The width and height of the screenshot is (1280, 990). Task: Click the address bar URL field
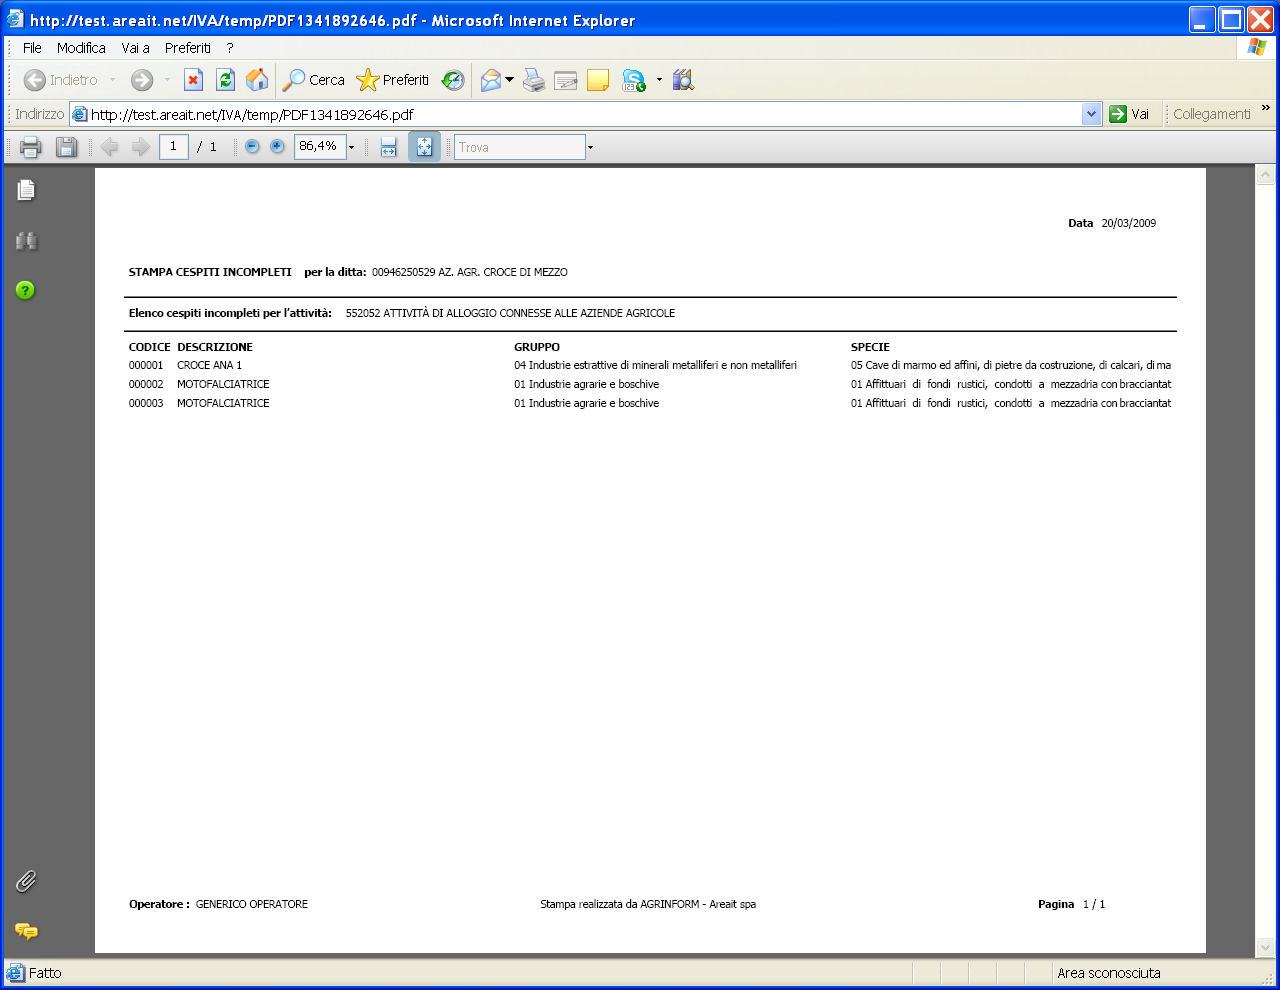(x=575, y=114)
